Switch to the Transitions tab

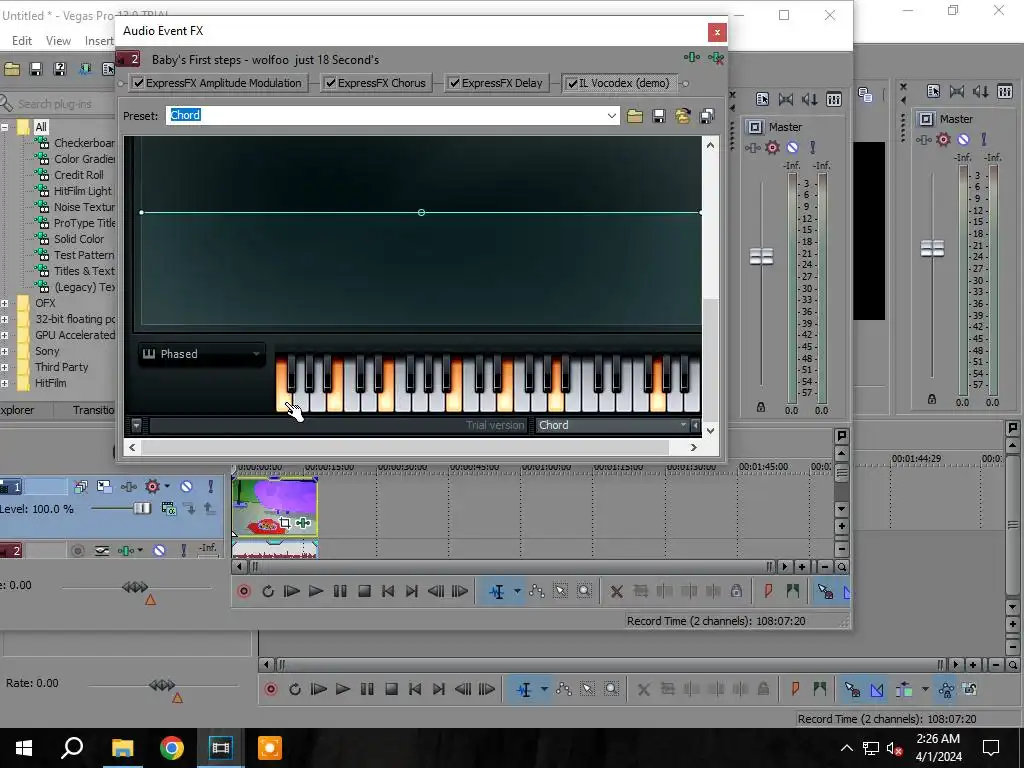coord(93,410)
